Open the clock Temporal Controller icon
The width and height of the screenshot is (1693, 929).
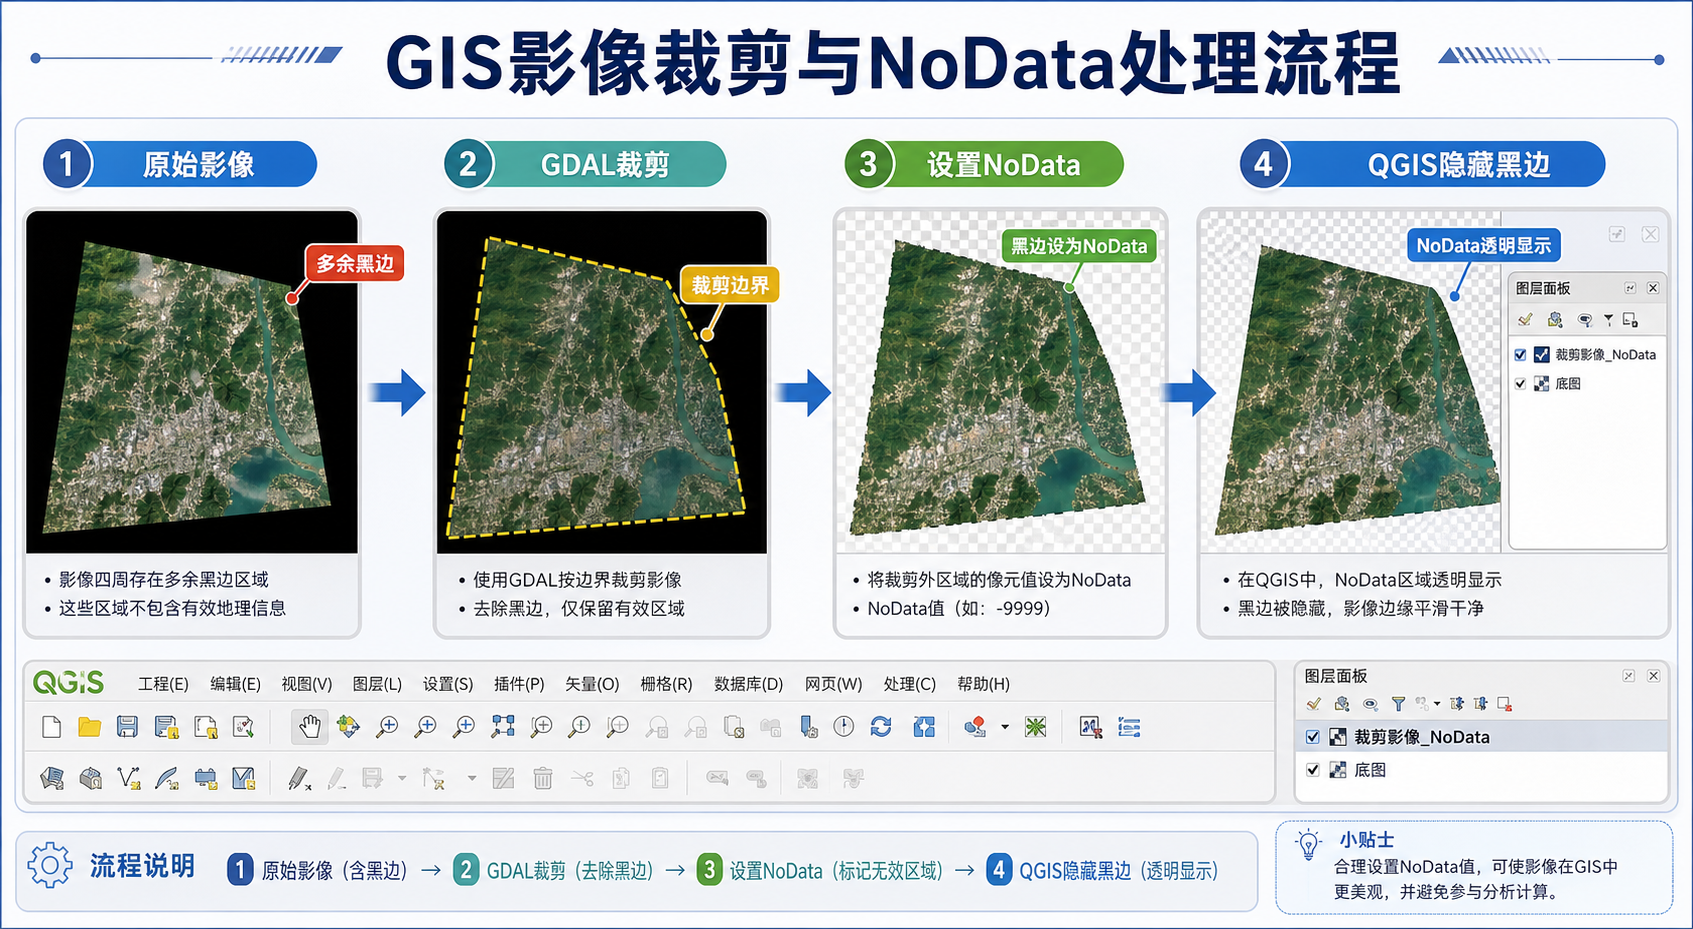844,727
